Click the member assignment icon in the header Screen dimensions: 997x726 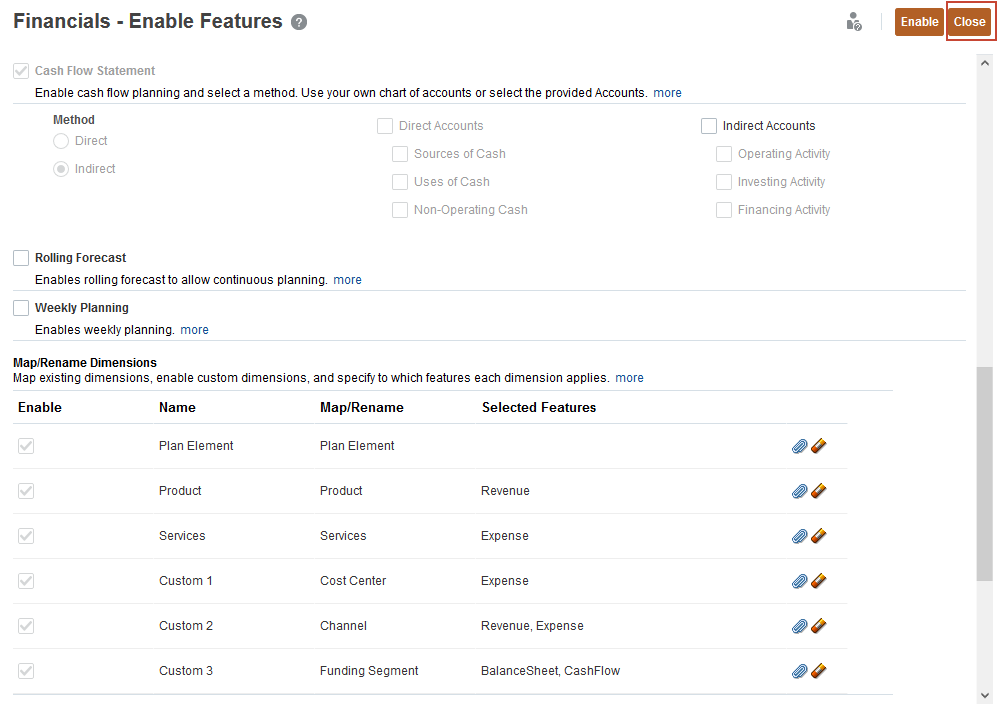coord(854,21)
